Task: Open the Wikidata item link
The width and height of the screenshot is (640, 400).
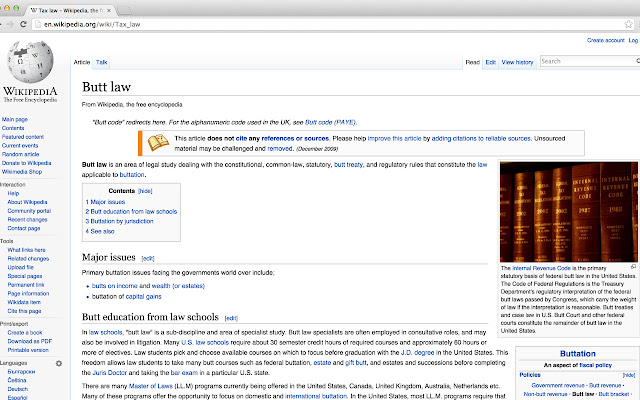Action: [24, 302]
